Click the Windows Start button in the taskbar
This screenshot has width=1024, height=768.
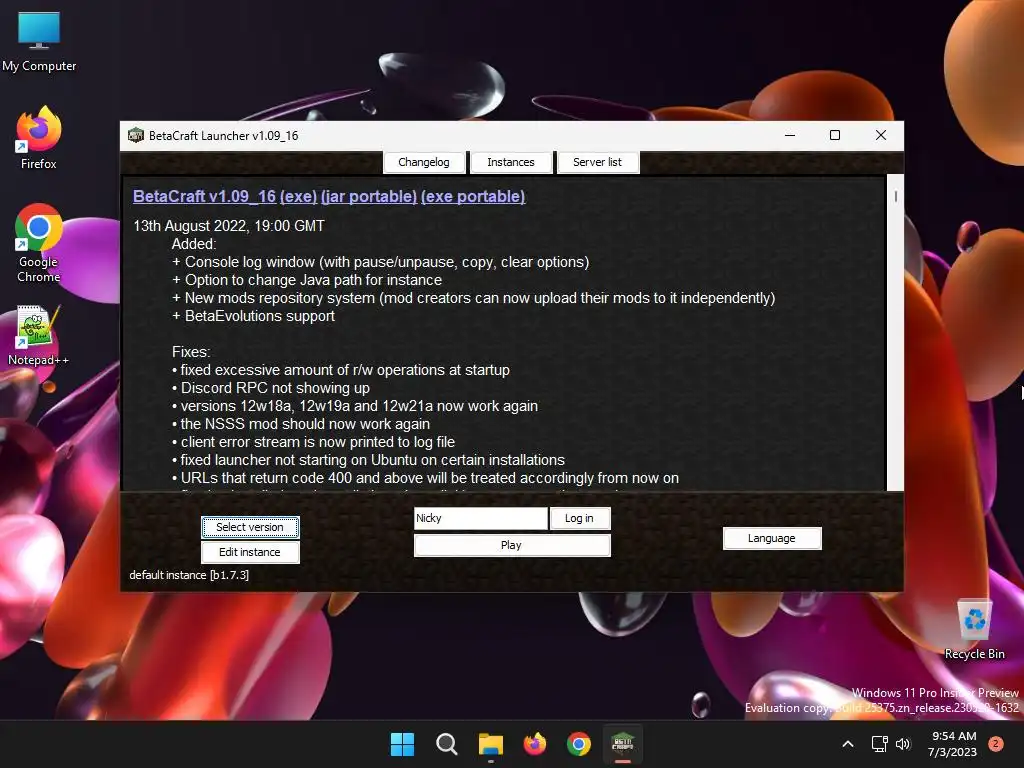click(x=402, y=744)
